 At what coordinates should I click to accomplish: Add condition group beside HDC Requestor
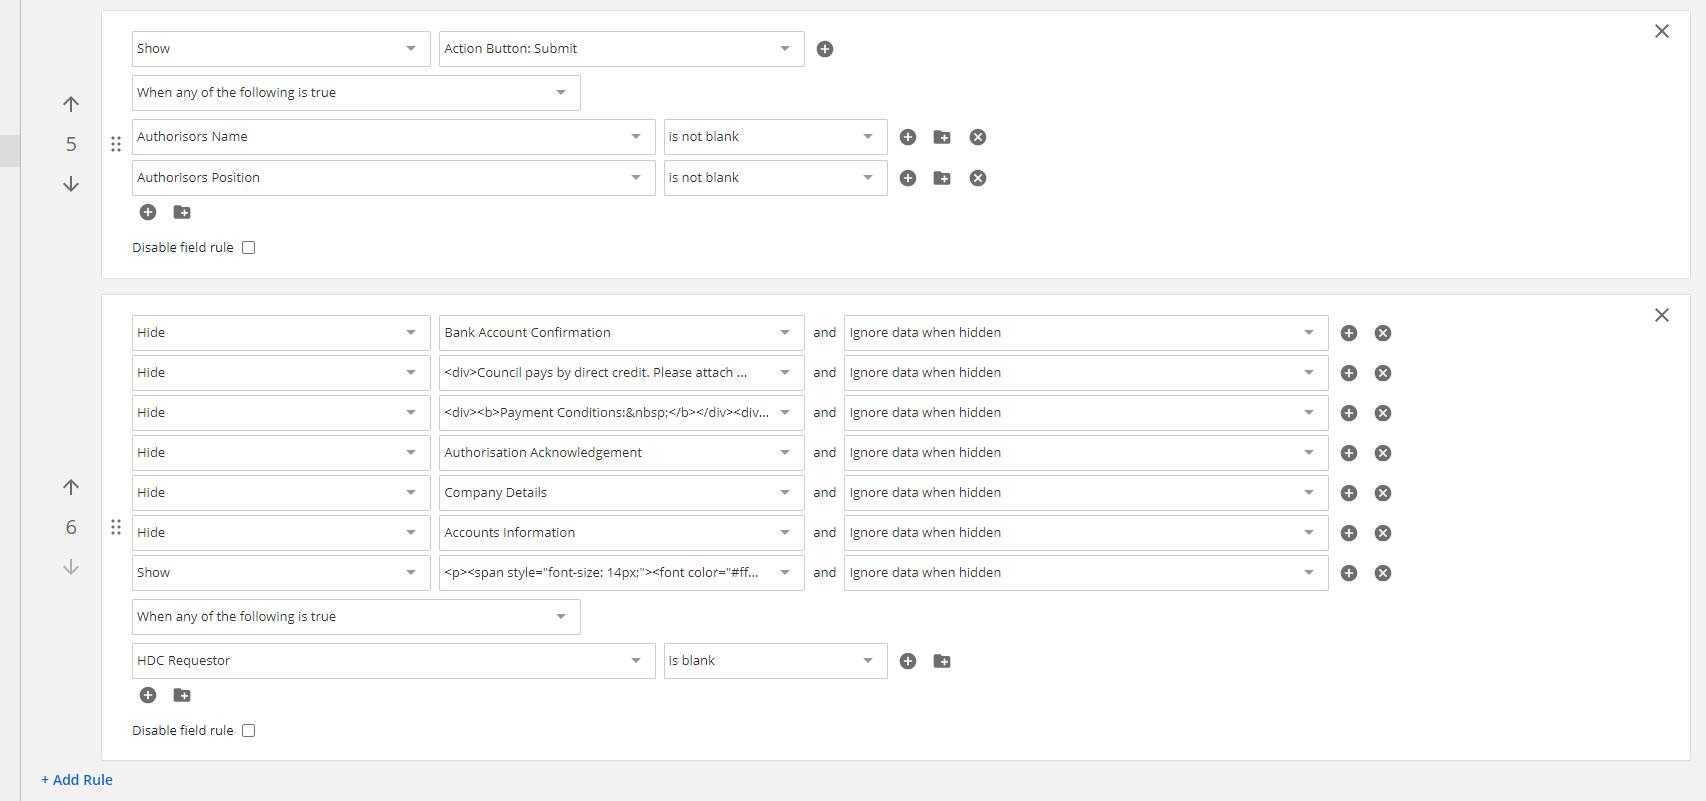941,661
